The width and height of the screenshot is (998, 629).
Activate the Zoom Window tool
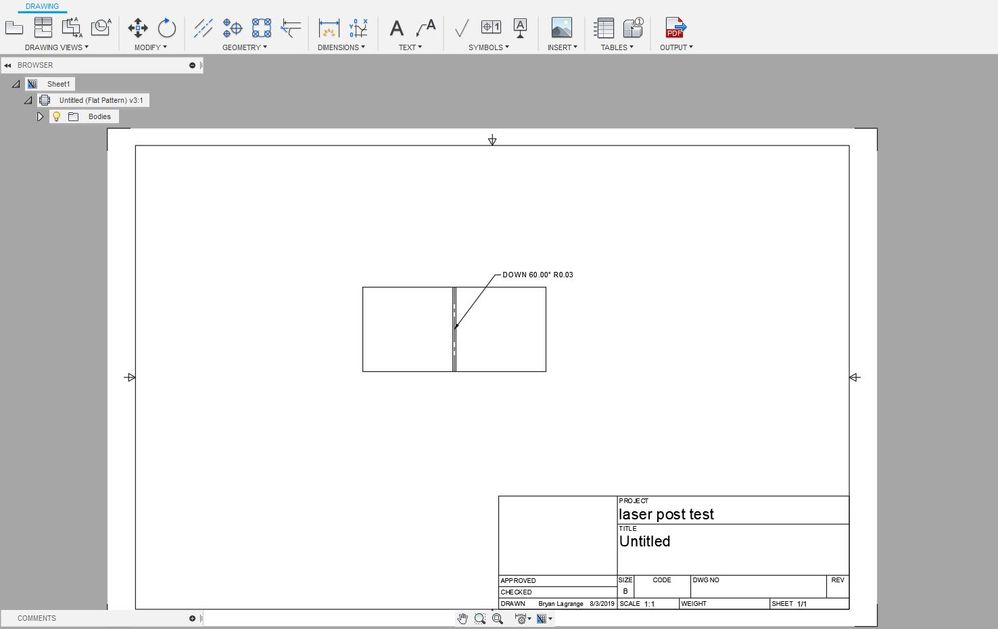click(x=480, y=618)
